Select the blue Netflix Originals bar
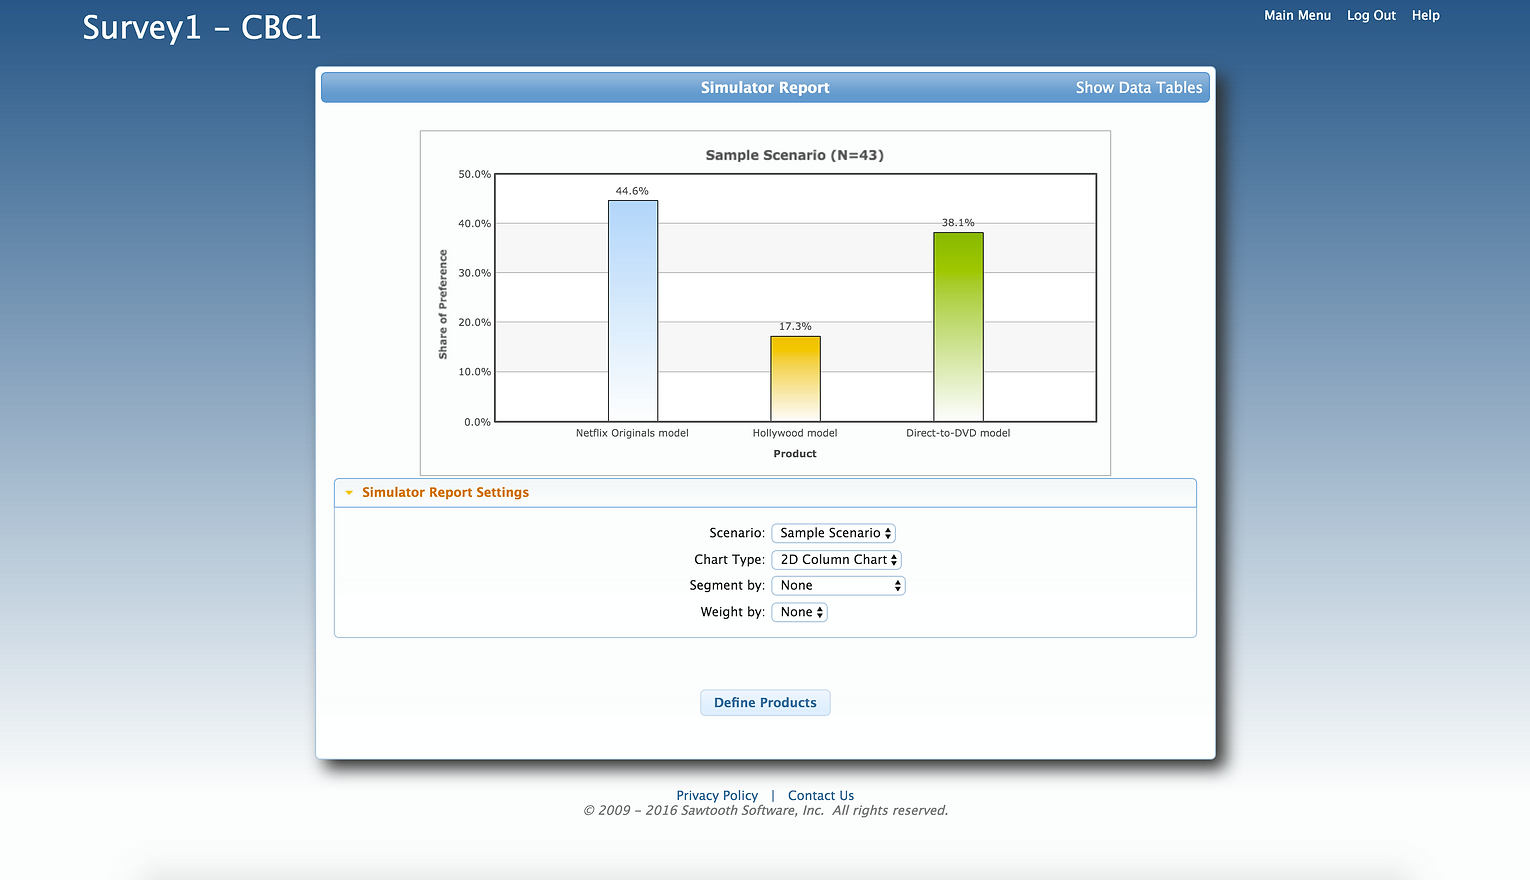 633,311
